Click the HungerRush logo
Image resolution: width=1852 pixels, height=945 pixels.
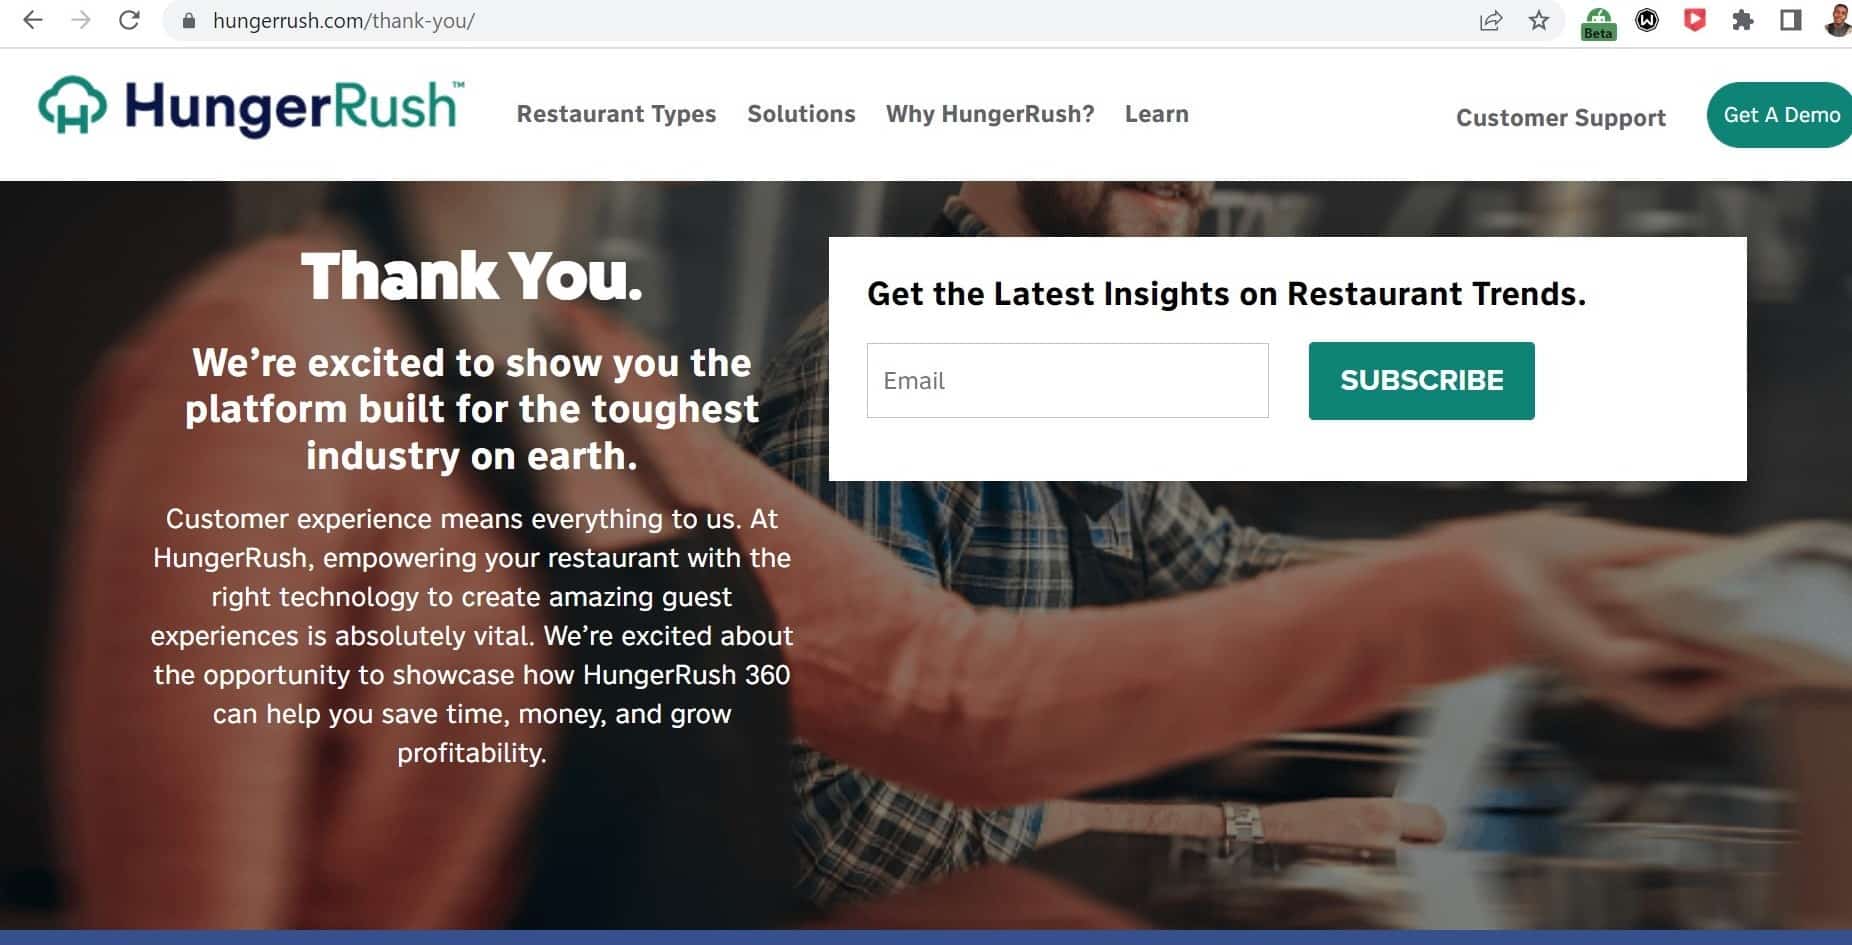click(252, 107)
